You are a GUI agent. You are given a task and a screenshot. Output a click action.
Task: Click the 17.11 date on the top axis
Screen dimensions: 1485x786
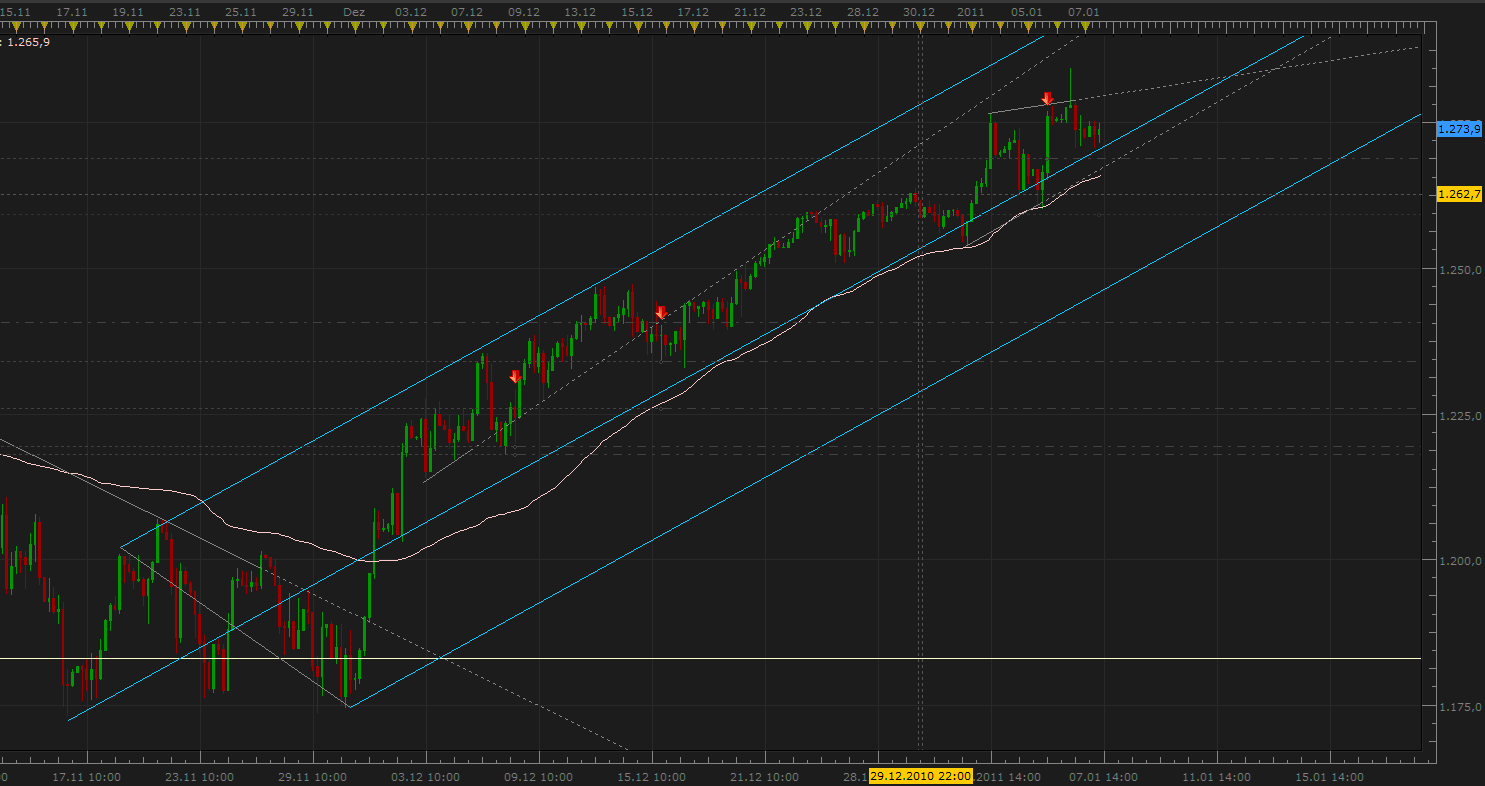tap(71, 11)
